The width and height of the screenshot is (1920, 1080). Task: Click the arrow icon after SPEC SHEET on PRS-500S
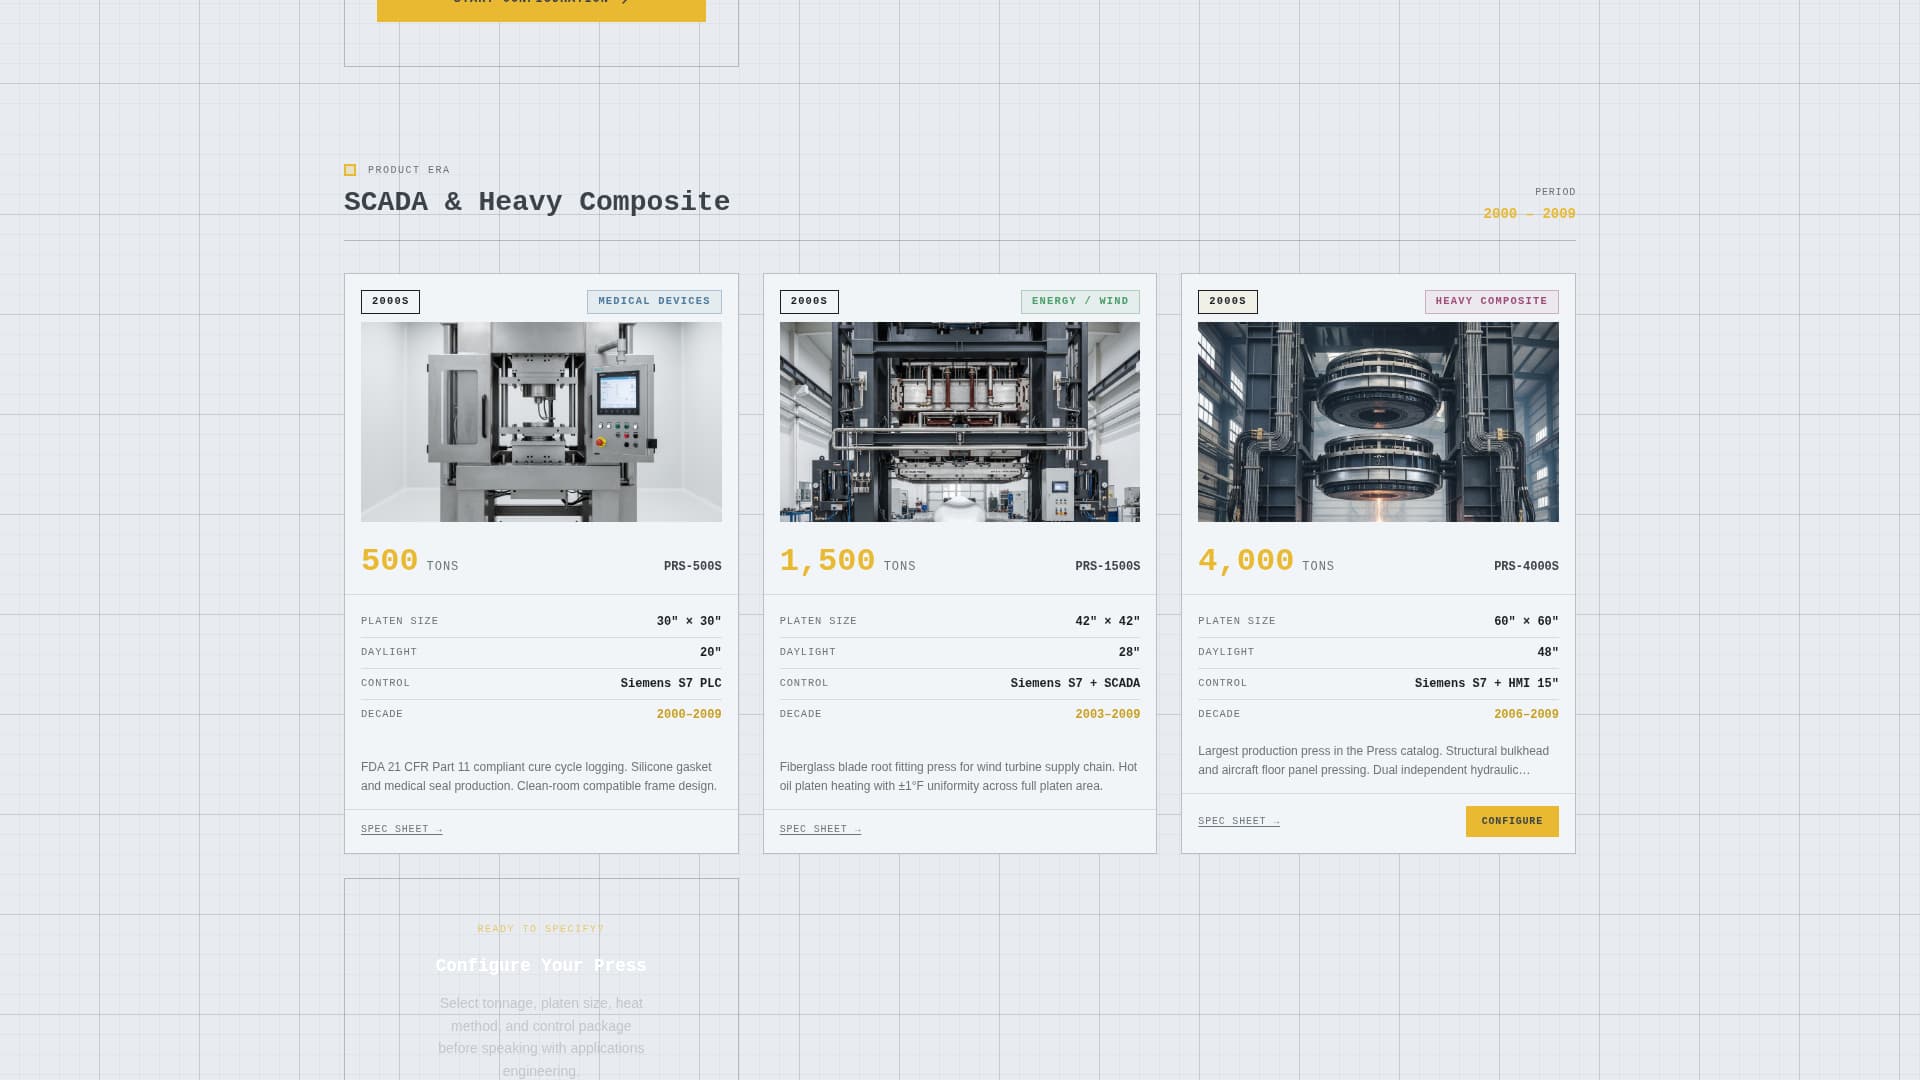pos(438,829)
